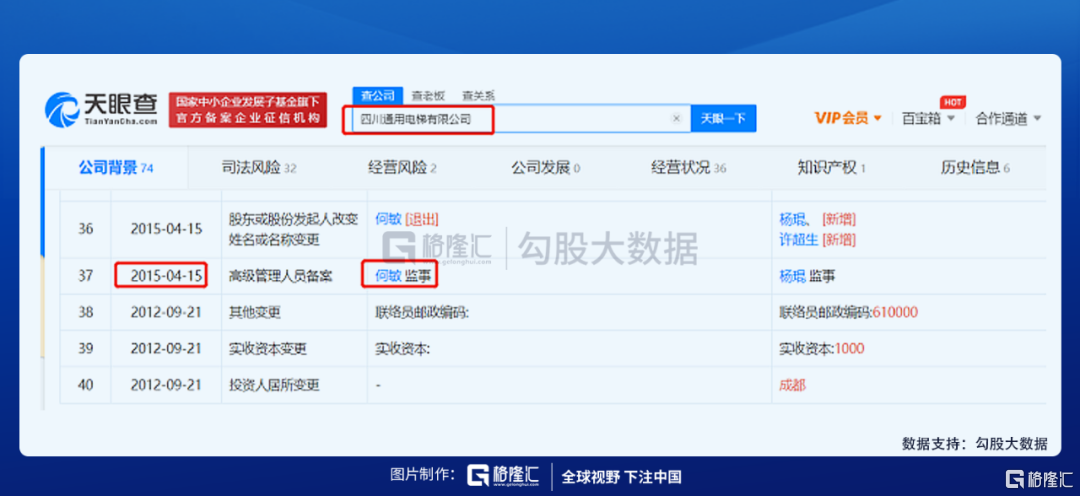Open the 合作通道 dropdown menu
This screenshot has height=496, width=1080.
[x=1008, y=118]
